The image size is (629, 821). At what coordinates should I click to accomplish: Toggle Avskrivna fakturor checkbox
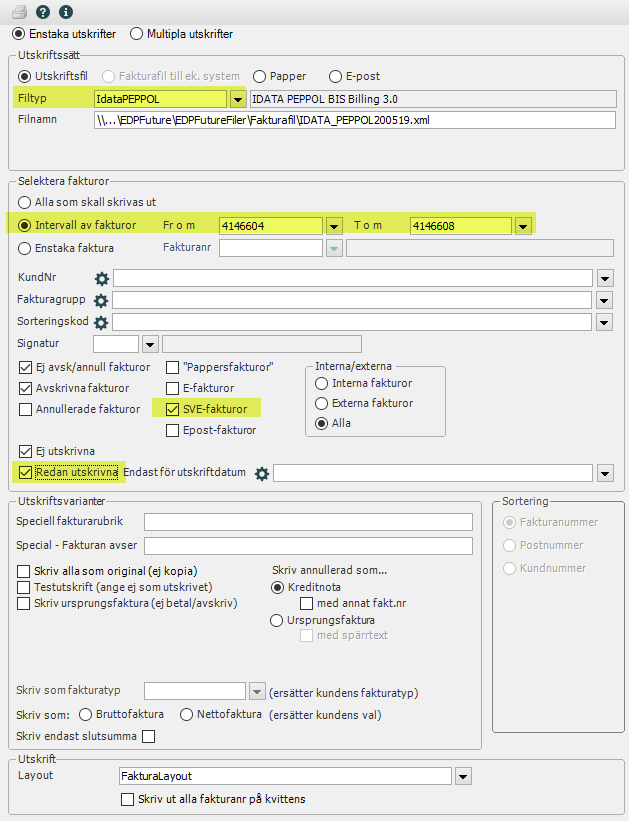[25, 389]
